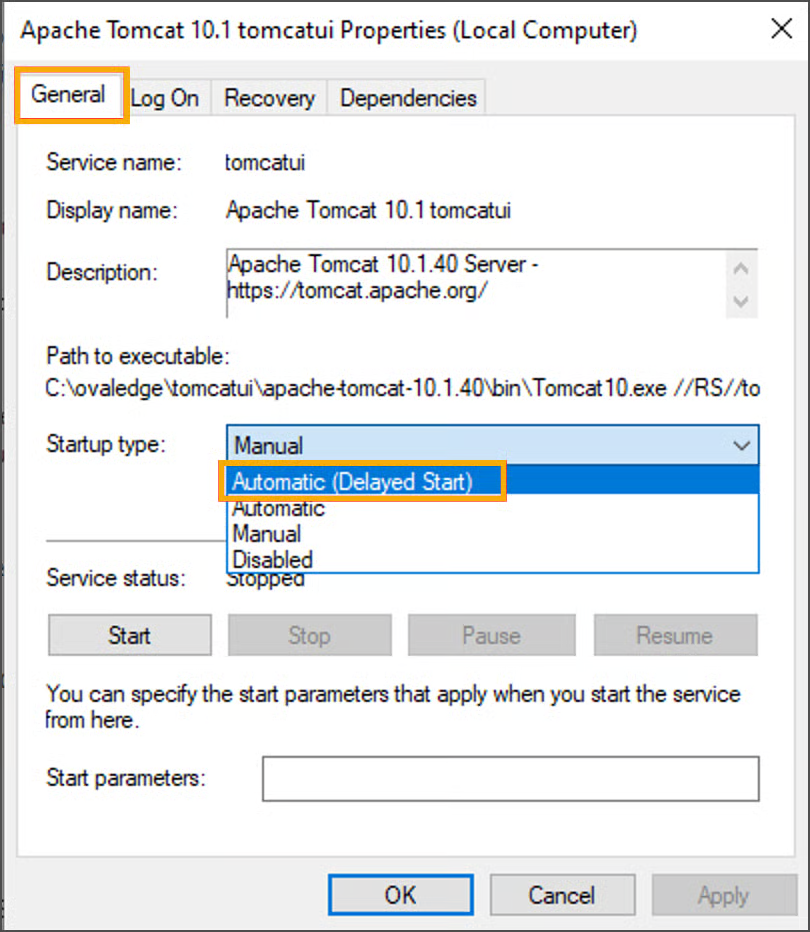
Task: Set startup type to Disabled
Action: click(x=273, y=559)
